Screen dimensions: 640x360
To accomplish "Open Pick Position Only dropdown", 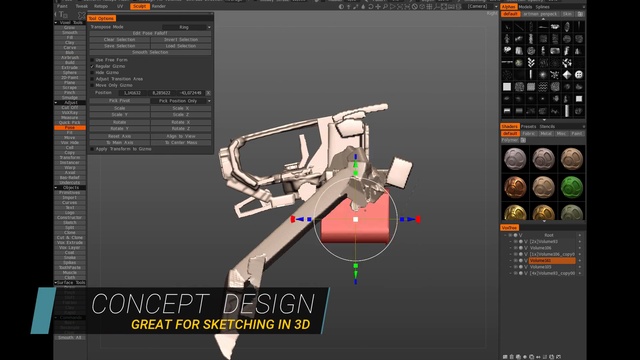I will (181, 100).
